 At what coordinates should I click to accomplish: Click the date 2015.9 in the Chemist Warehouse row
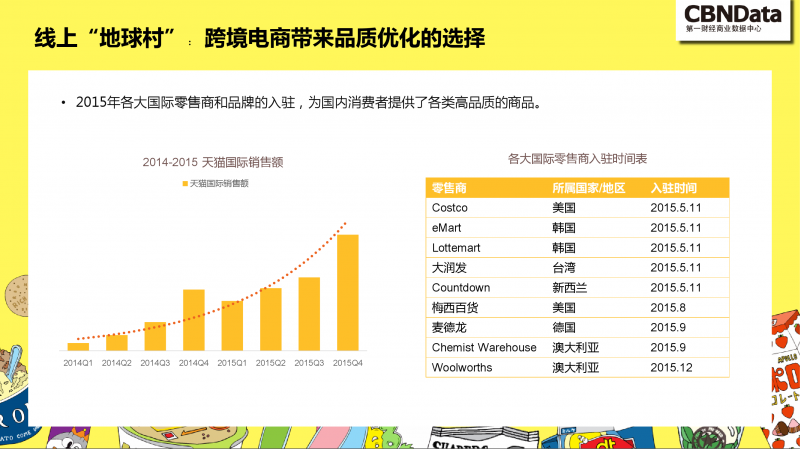pos(668,347)
